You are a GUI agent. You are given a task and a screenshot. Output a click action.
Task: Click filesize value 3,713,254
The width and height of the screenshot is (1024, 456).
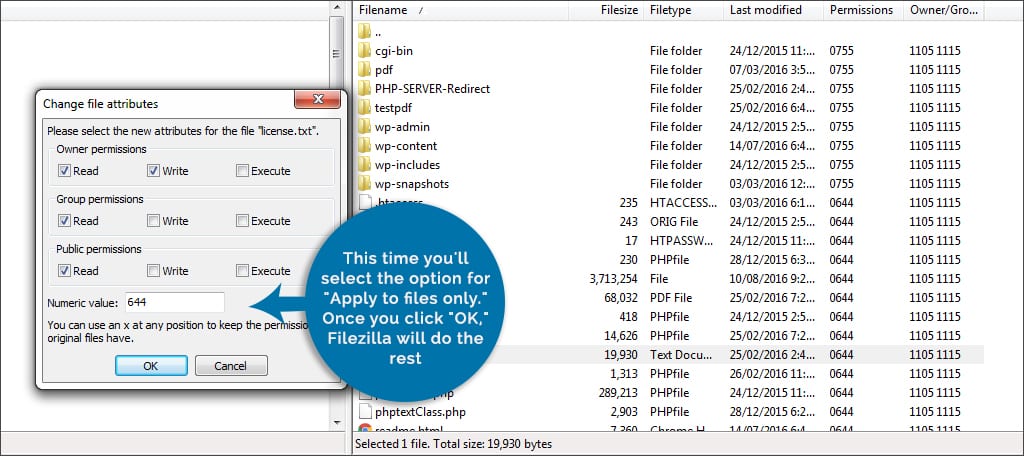point(613,278)
